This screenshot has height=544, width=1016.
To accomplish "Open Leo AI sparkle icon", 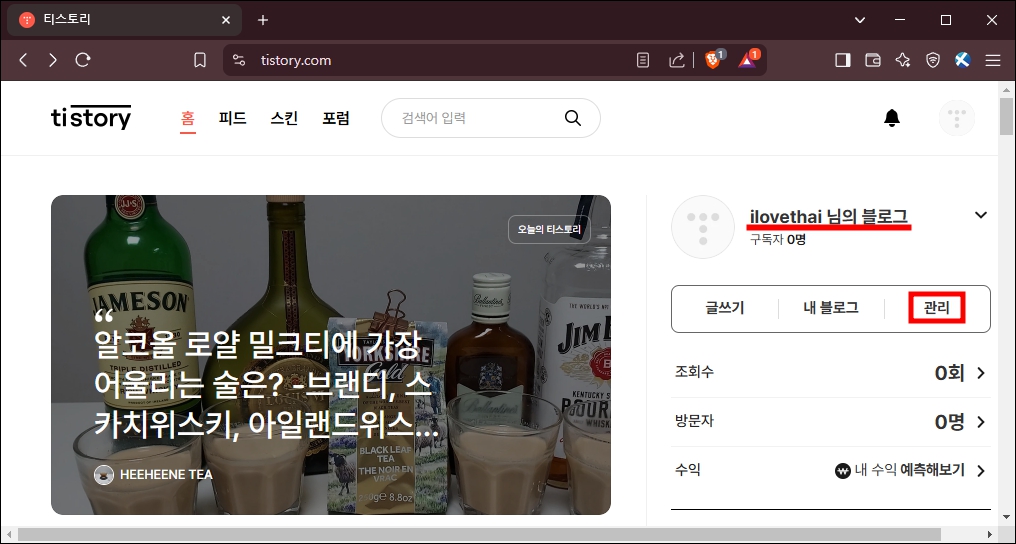I will click(903, 60).
